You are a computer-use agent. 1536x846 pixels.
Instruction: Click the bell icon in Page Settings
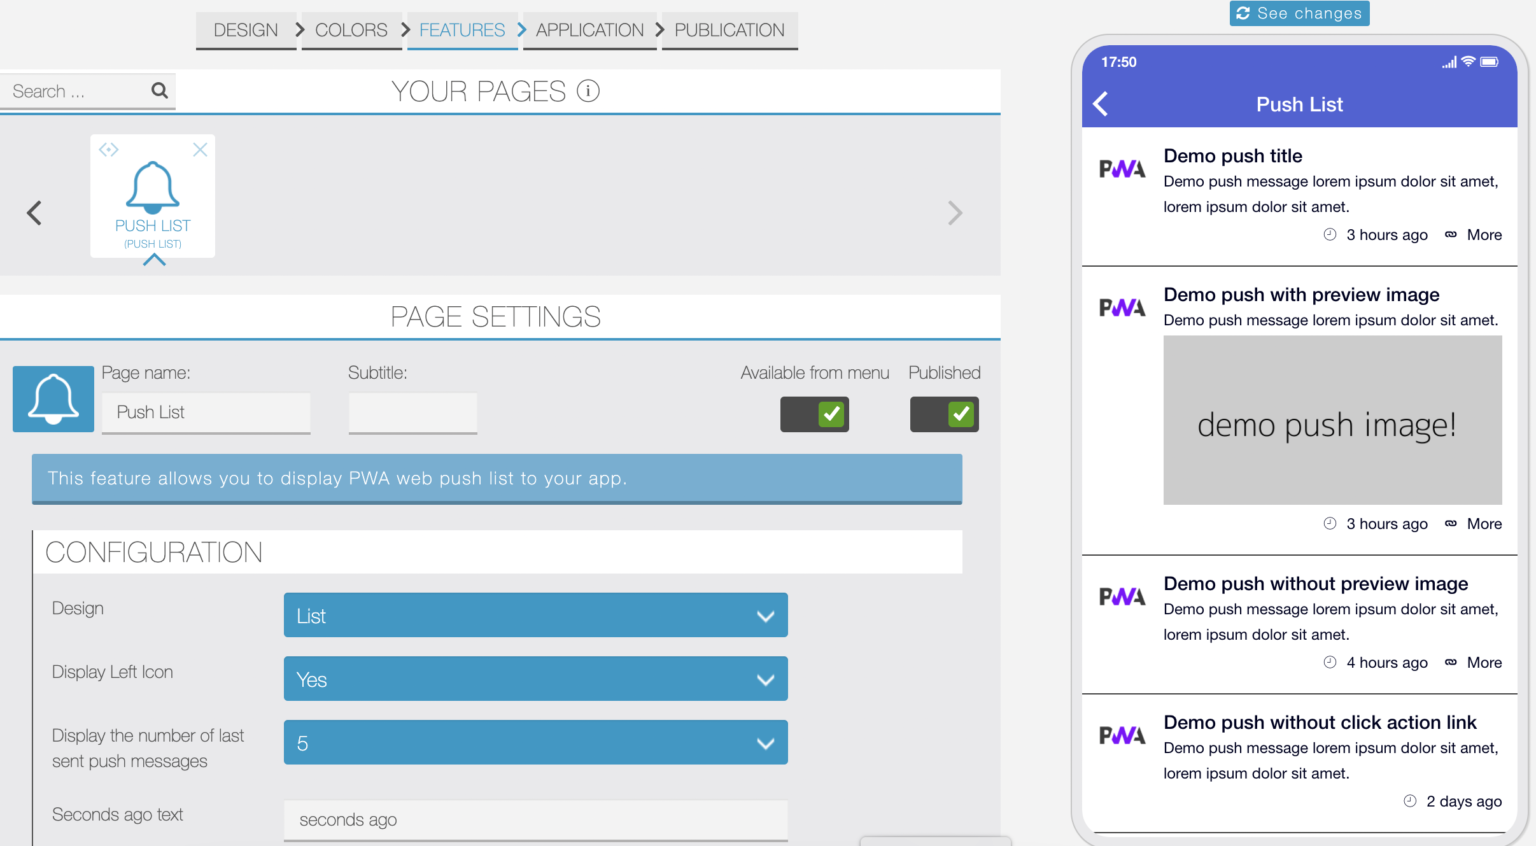tap(52, 398)
